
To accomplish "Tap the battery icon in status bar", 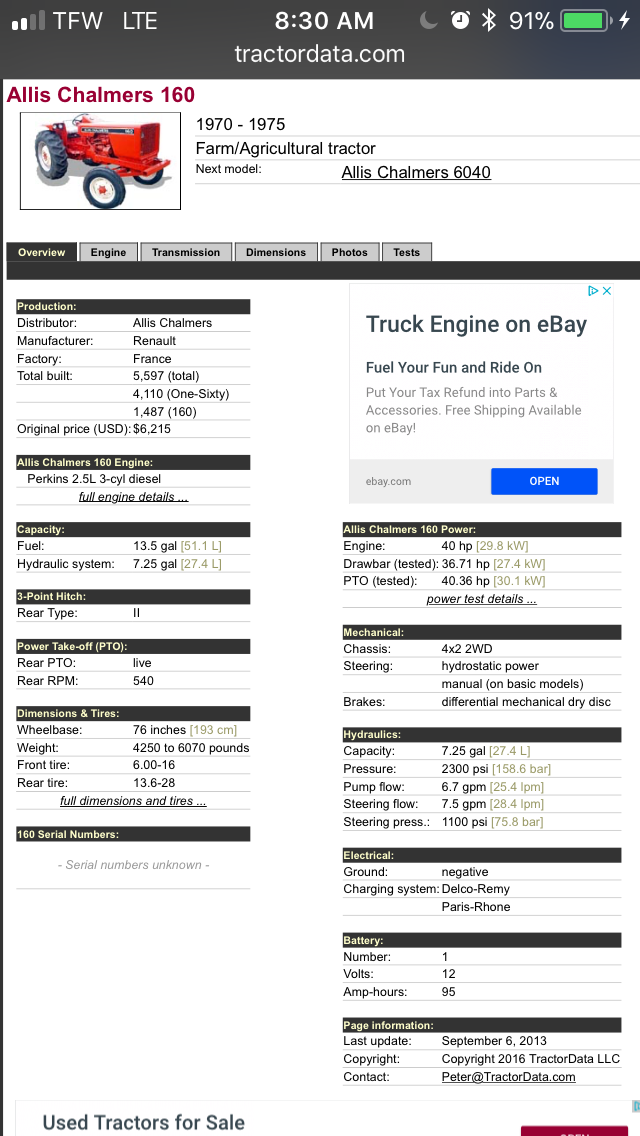I will pos(584,20).
